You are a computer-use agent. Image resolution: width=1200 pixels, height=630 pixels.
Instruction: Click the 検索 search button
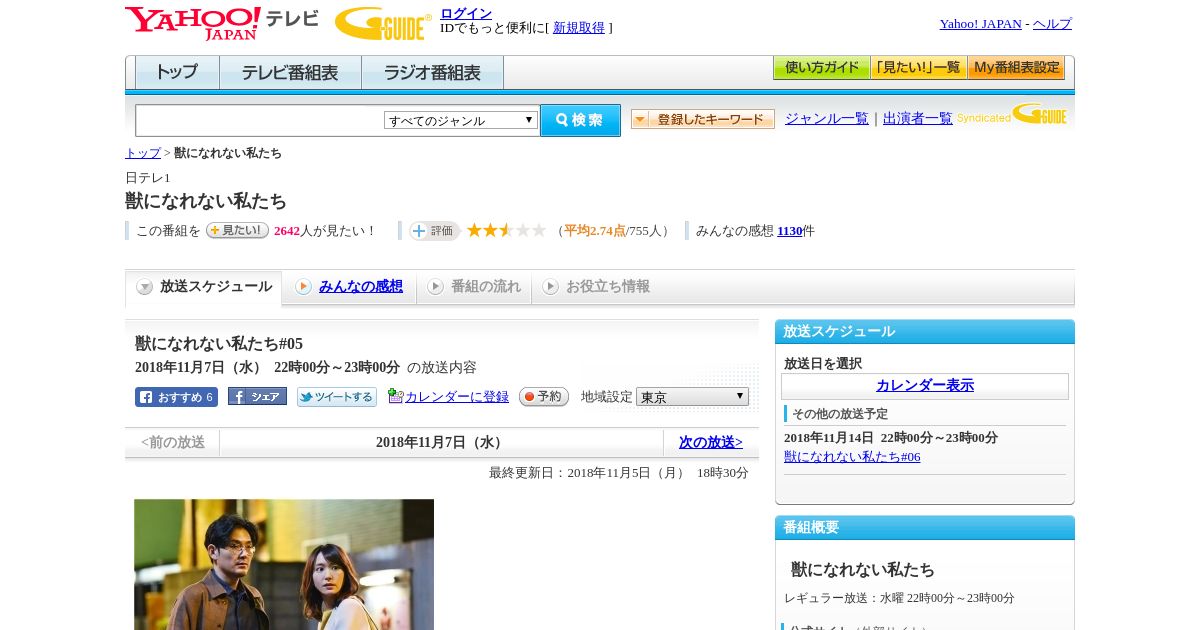[x=580, y=120]
